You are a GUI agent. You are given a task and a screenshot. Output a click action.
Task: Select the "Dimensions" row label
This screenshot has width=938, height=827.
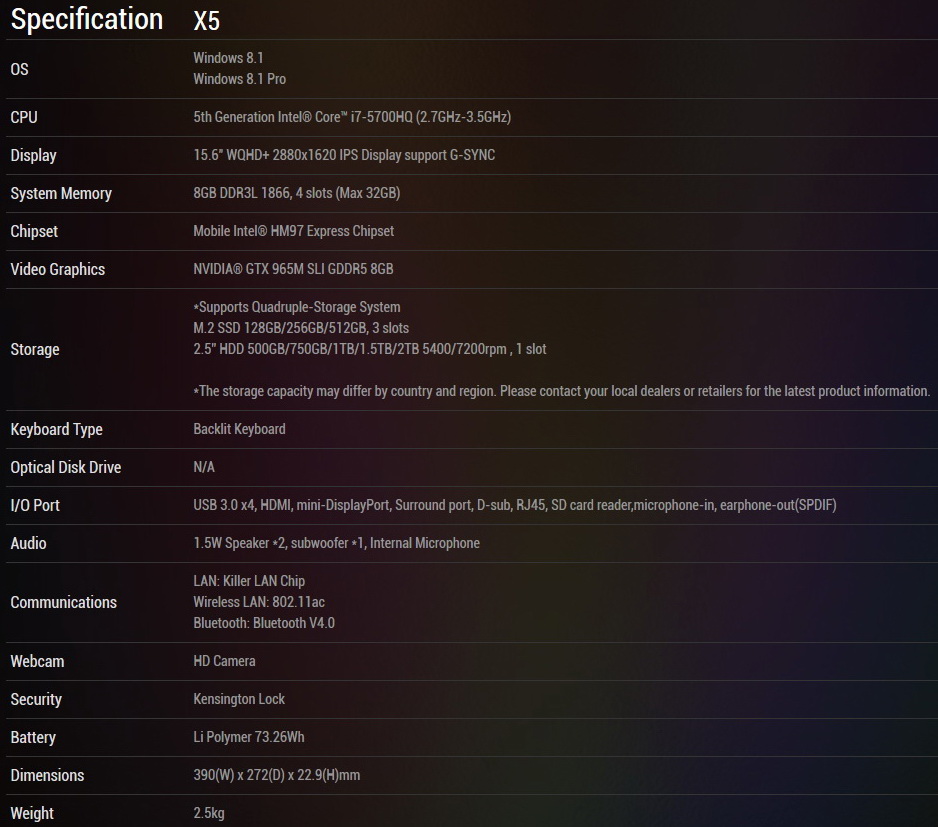[47, 776]
